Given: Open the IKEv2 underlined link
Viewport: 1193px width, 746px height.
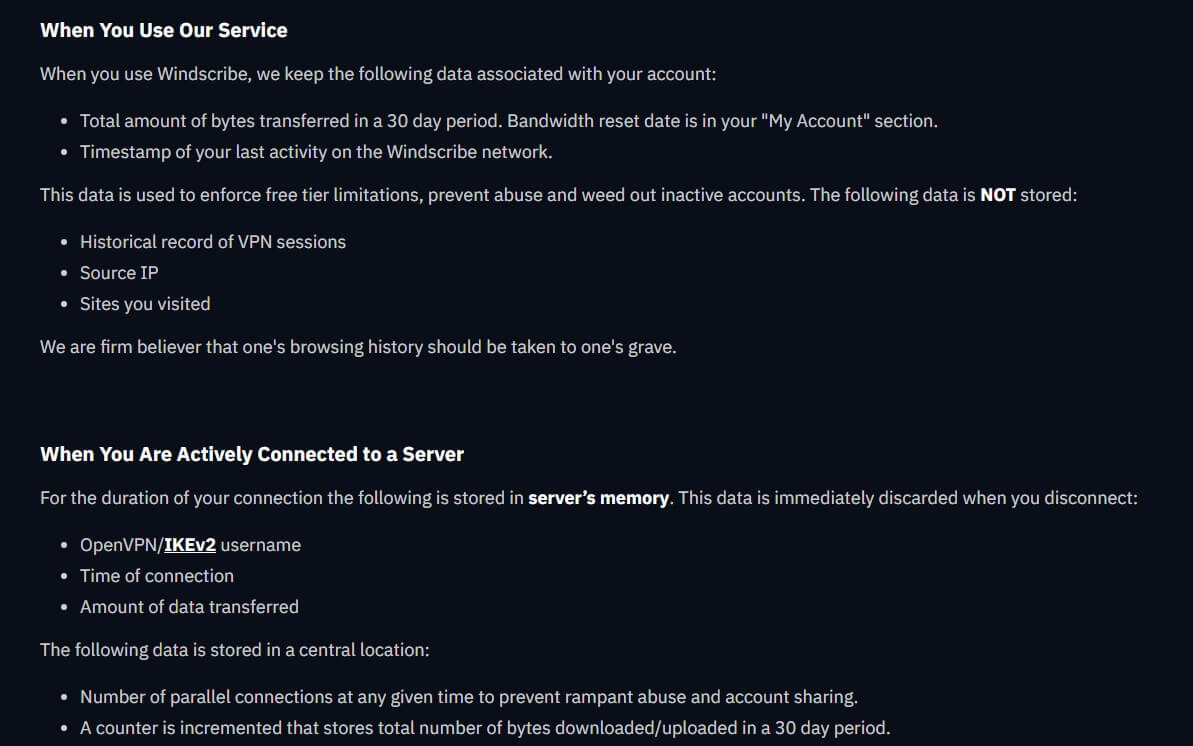Looking at the screenshot, I should click(189, 545).
